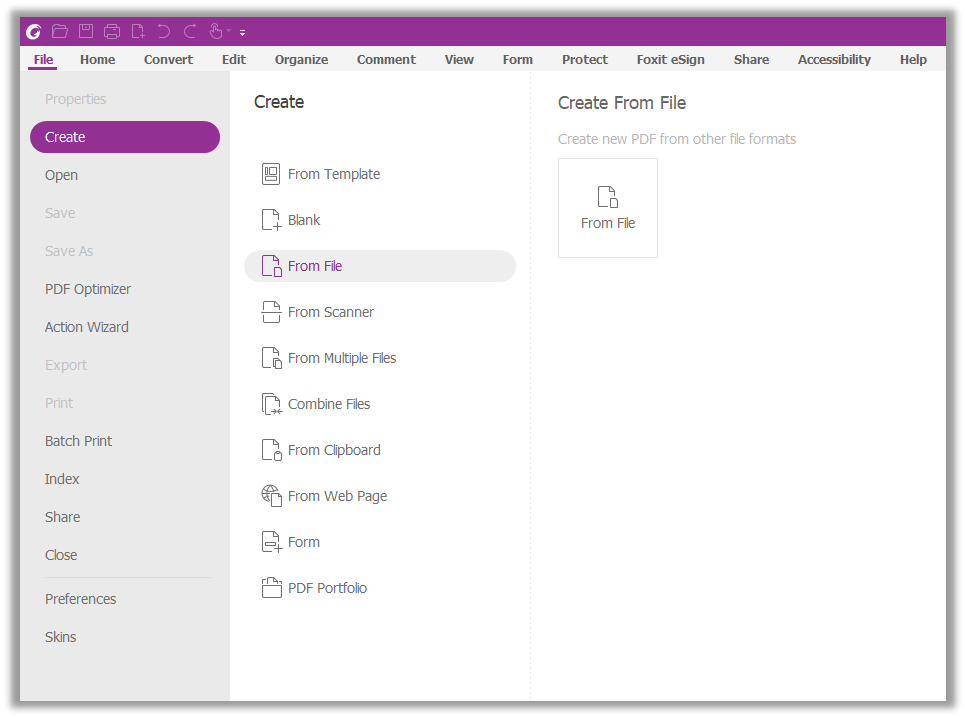
Task: Select Create in the File sidebar
Action: coord(125,137)
